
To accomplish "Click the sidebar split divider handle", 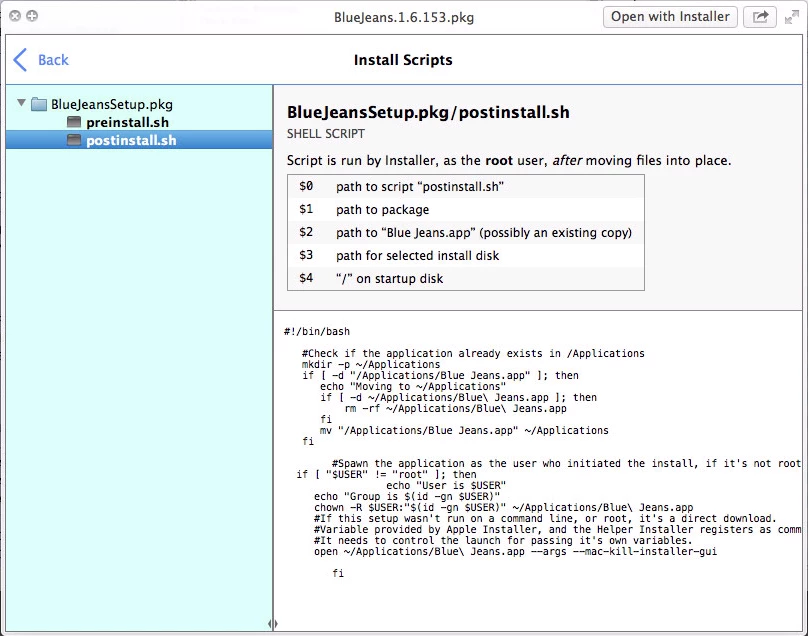I will 273,624.
